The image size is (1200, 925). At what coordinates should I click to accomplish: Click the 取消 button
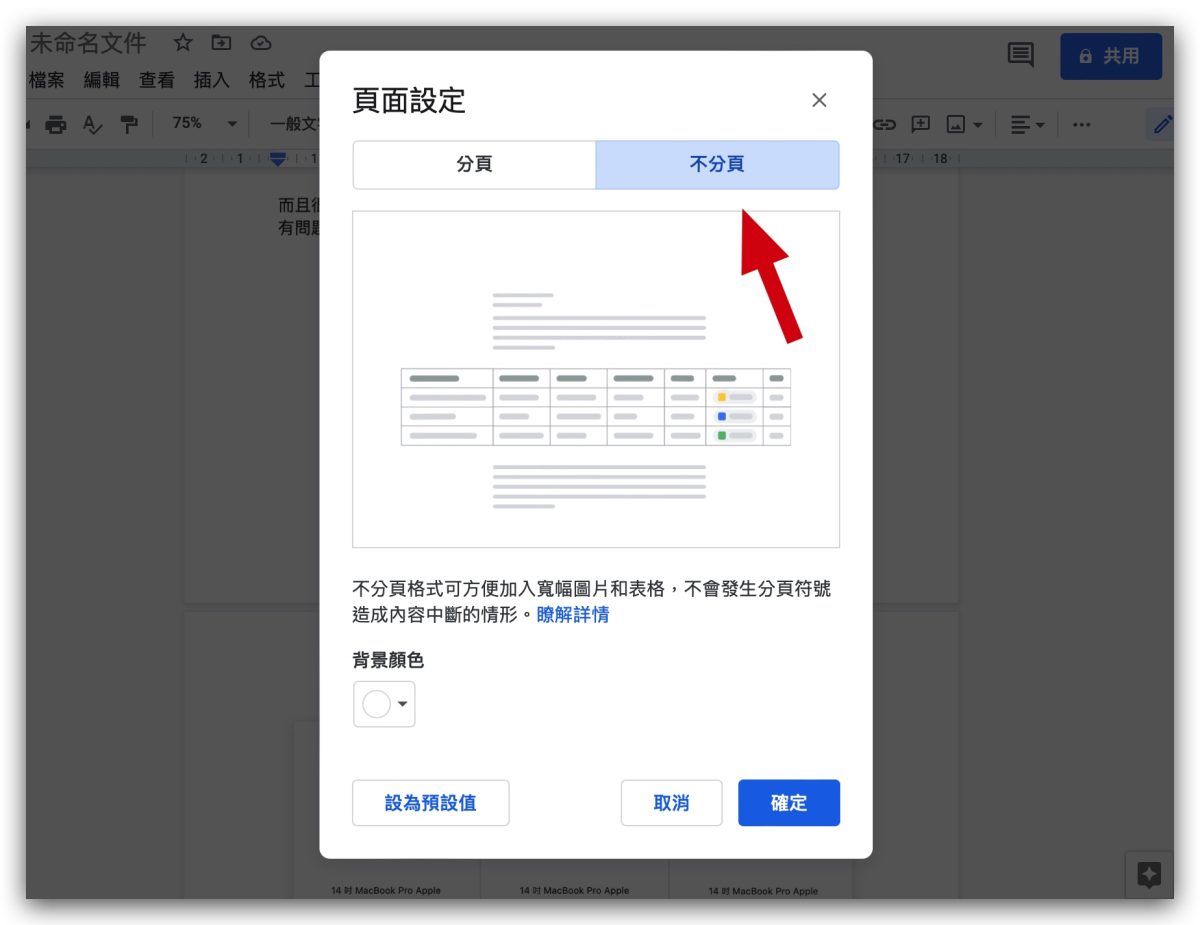(671, 803)
